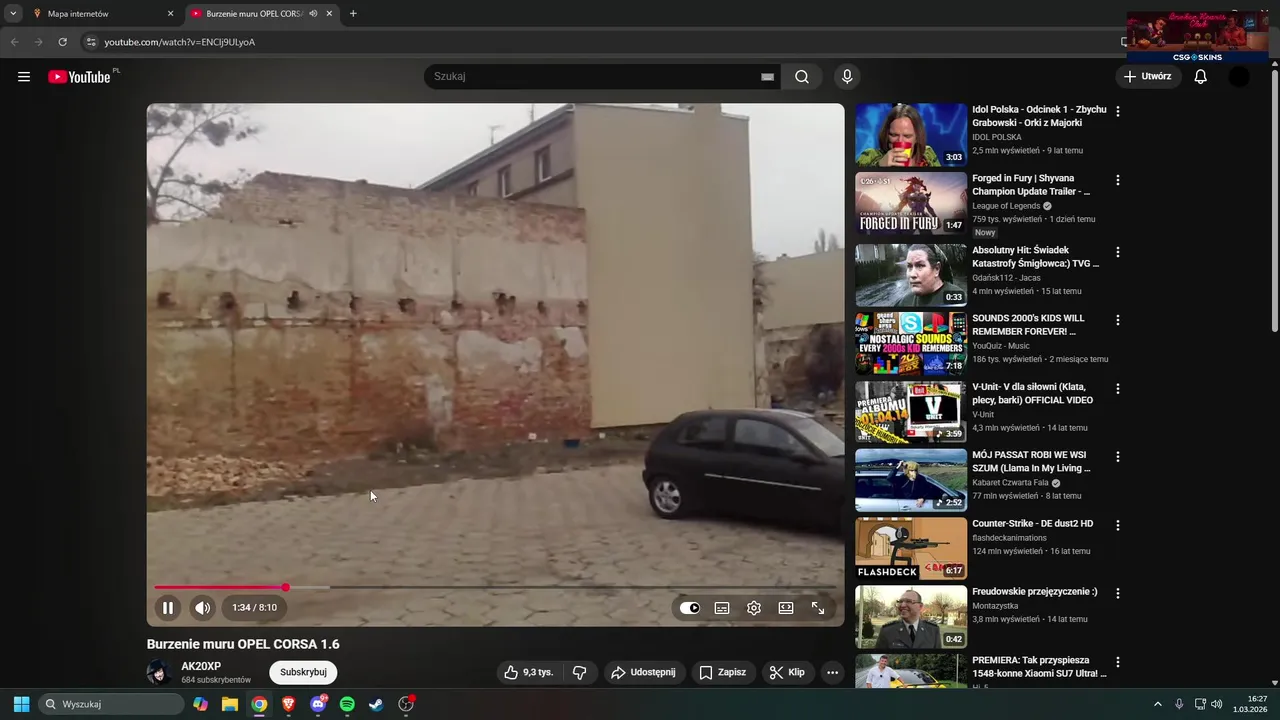
Task: Open options for SOUNDS 2000's KIDS video
Action: pos(1118,320)
